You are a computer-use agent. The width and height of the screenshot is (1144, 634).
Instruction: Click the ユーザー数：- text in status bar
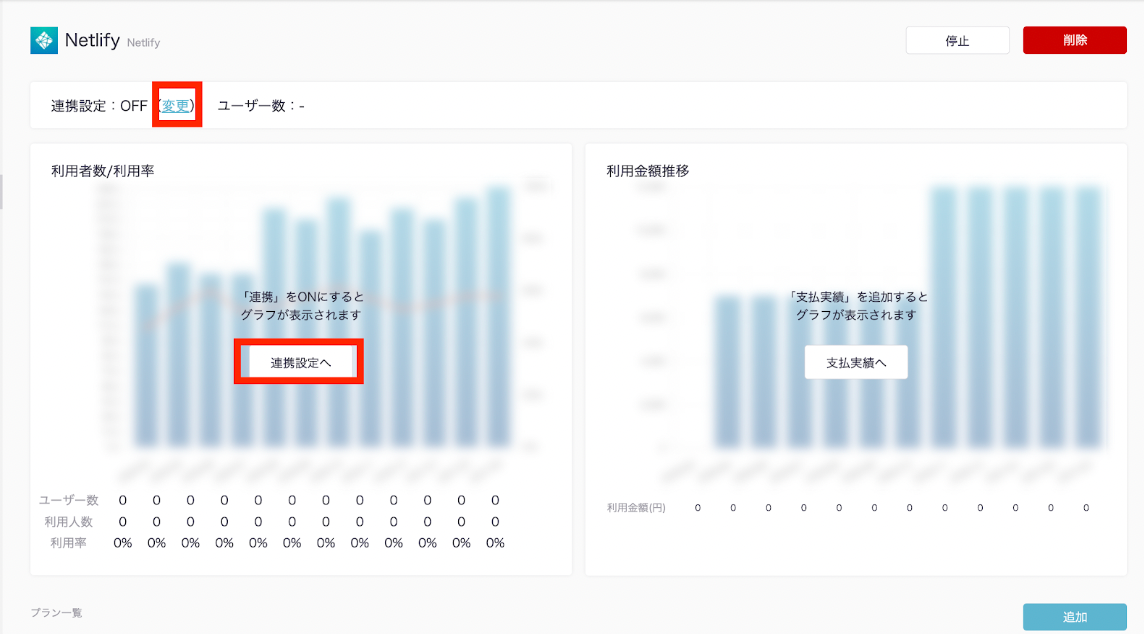coord(260,106)
